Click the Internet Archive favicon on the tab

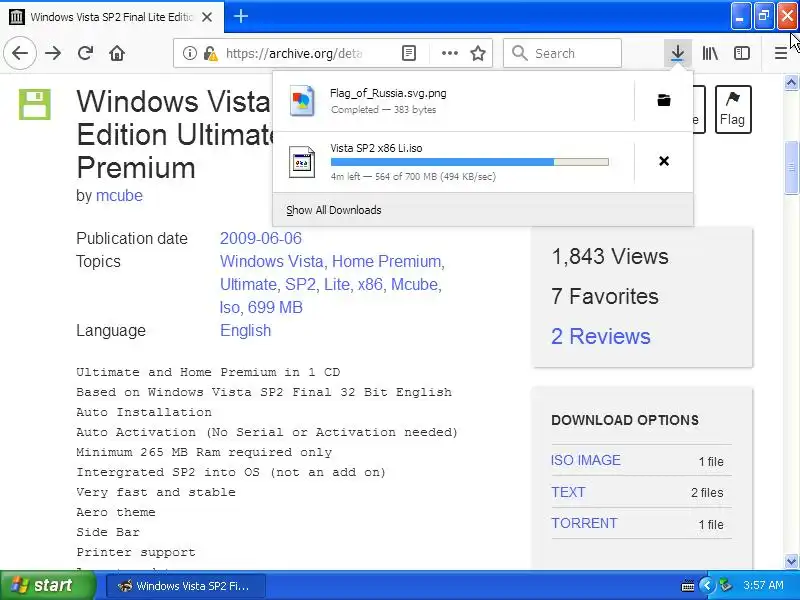click(x=16, y=17)
